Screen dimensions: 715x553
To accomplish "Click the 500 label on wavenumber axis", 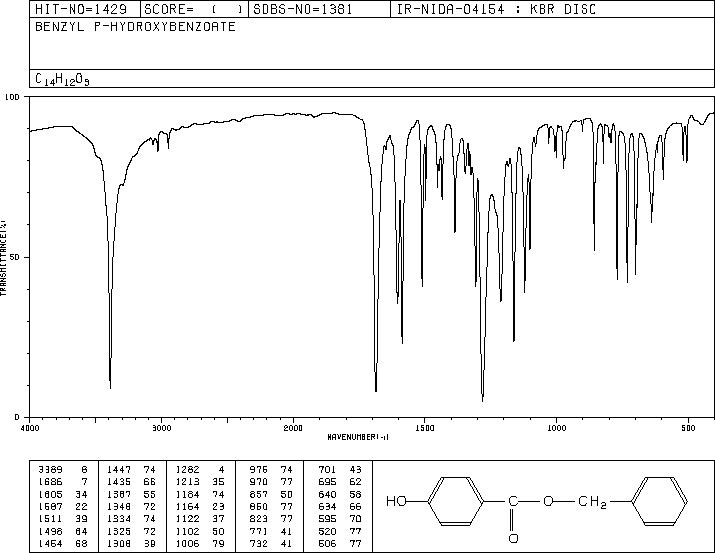I will [x=688, y=428].
